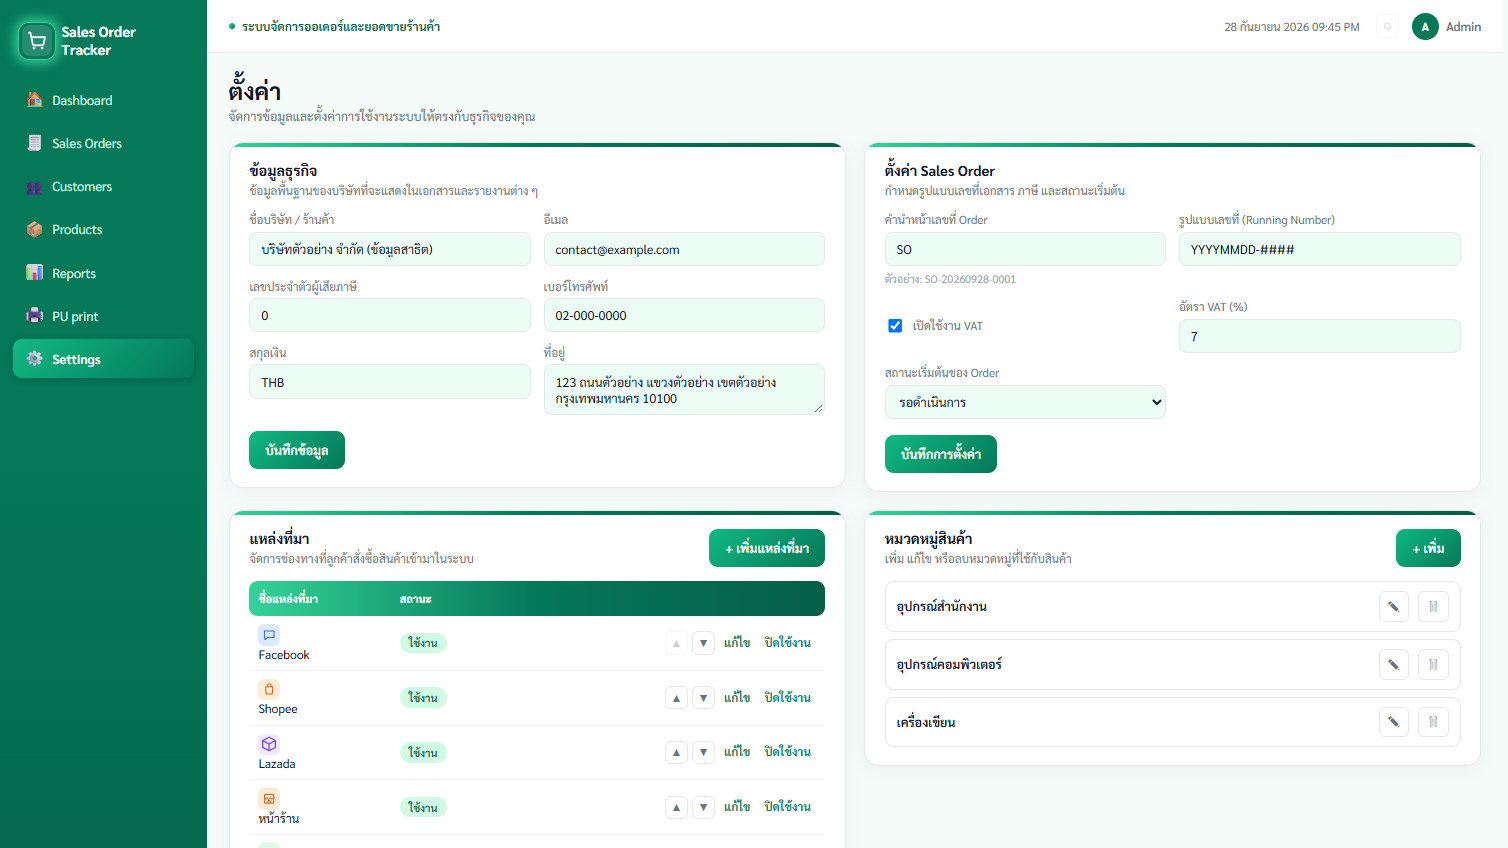This screenshot has width=1508, height=848.
Task: Delete the อุปกรณ์สำนักงาน category with the trash icon
Action: coord(1433,607)
